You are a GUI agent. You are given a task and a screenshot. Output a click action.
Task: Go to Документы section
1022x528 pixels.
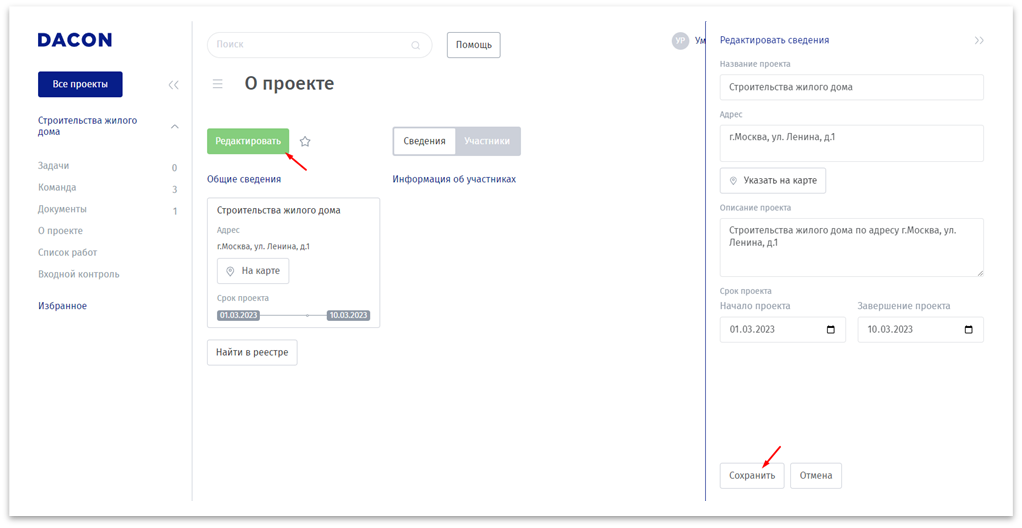coord(62,209)
